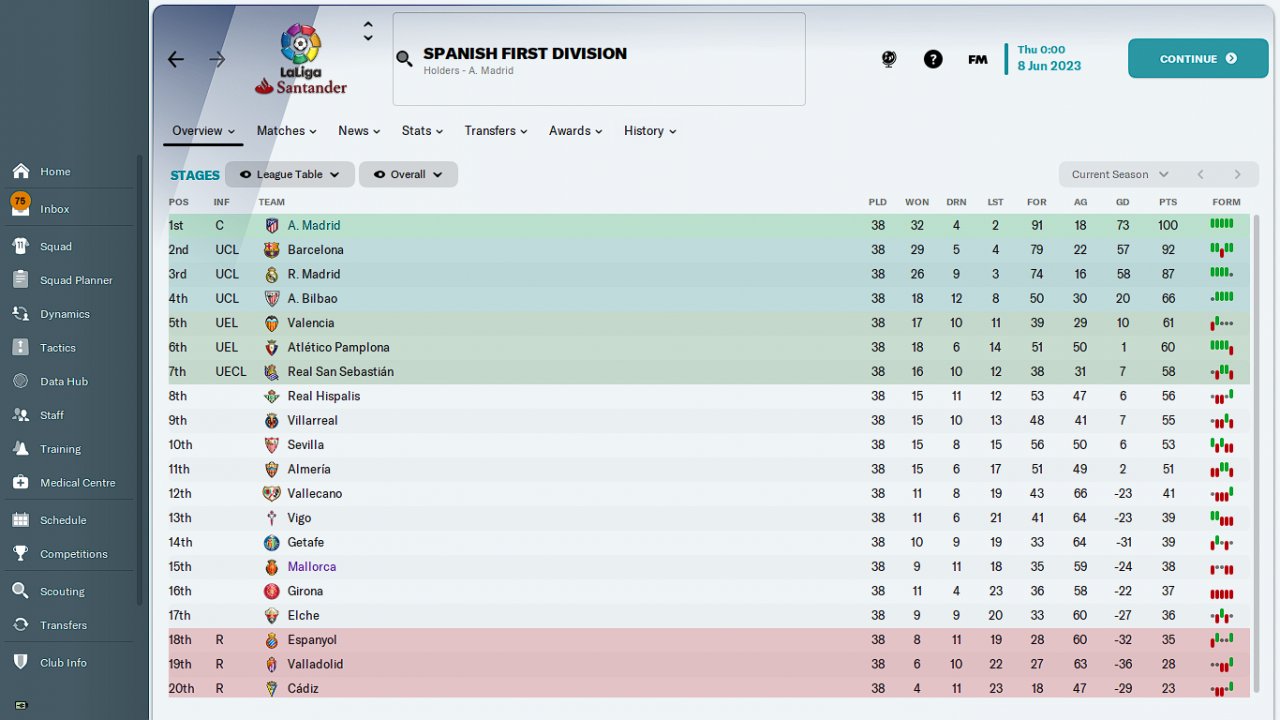
Task: Open the History tab
Action: tap(650, 131)
